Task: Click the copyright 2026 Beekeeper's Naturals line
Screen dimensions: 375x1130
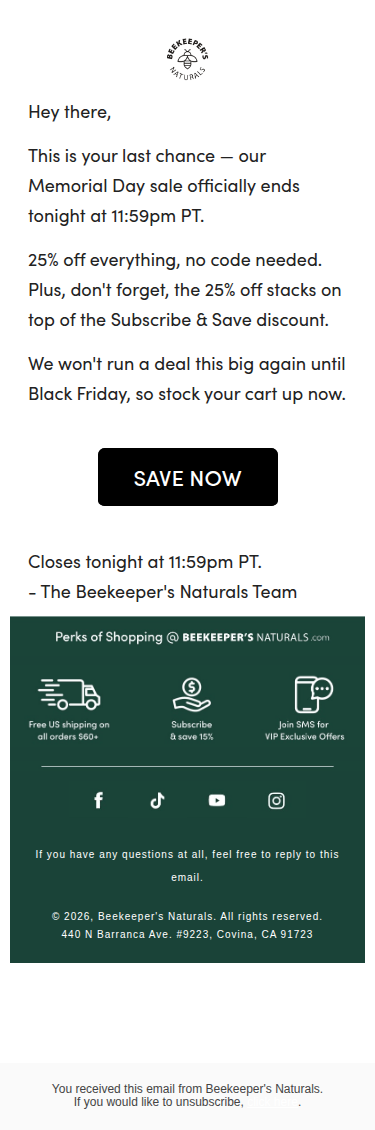Action: point(187,917)
